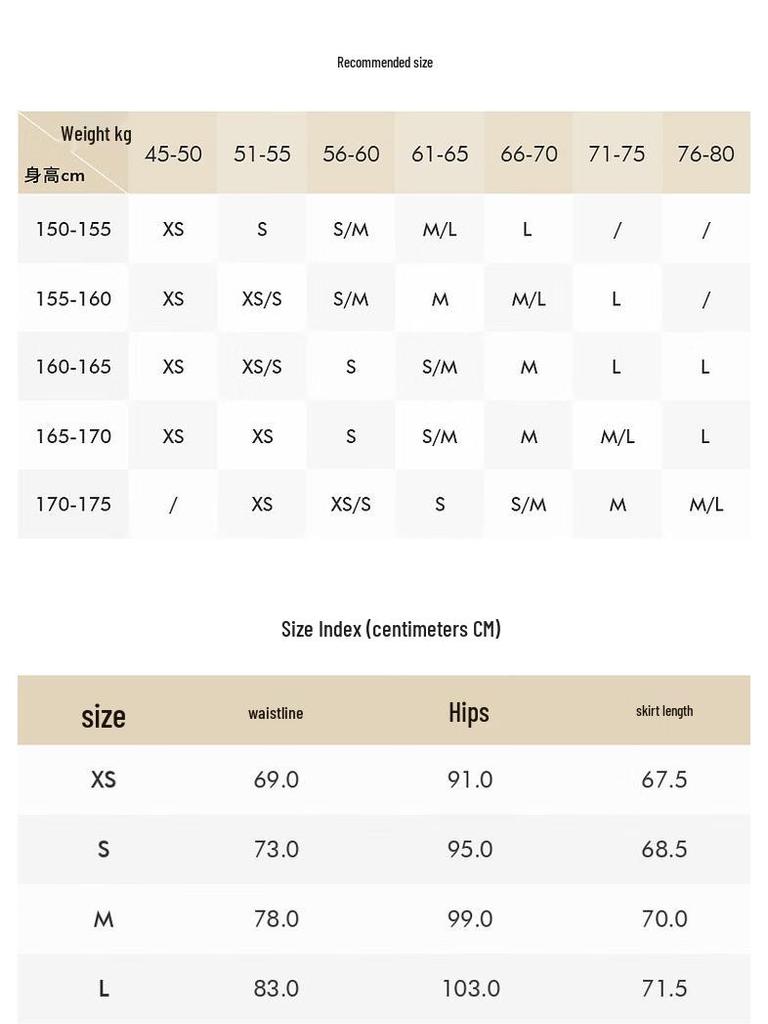The image size is (768, 1024).
Task: Click the Recommended size title
Action: 385,63
